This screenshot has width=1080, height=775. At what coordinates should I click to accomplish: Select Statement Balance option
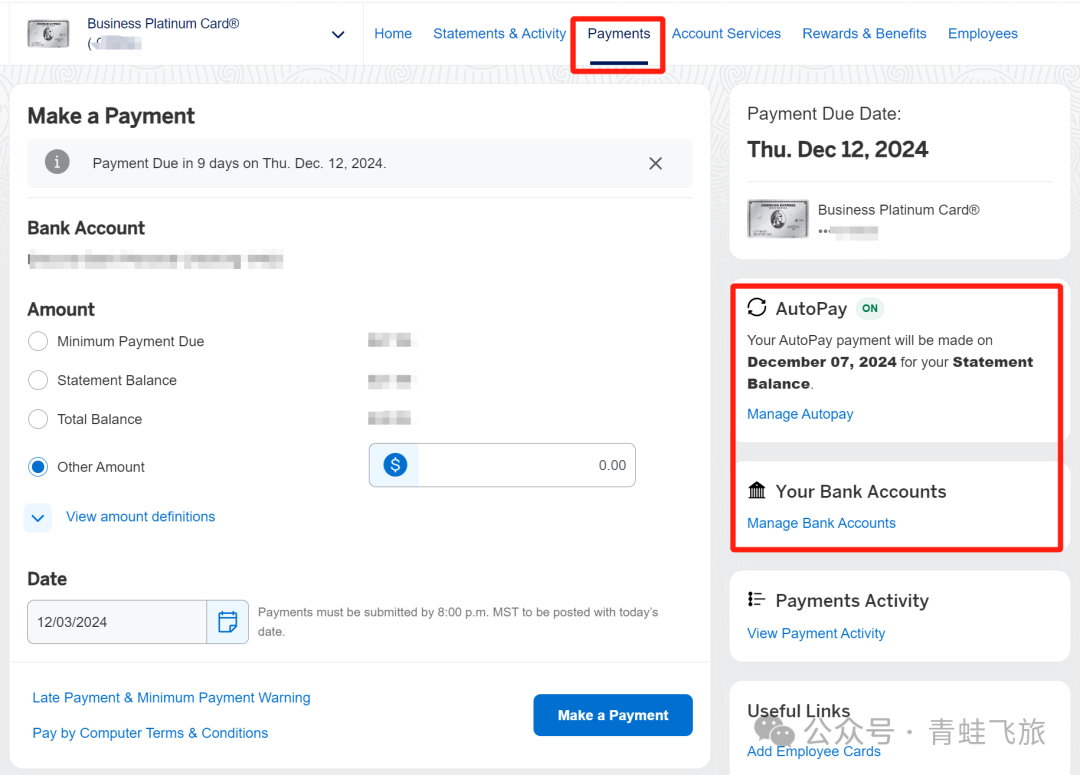pos(38,380)
